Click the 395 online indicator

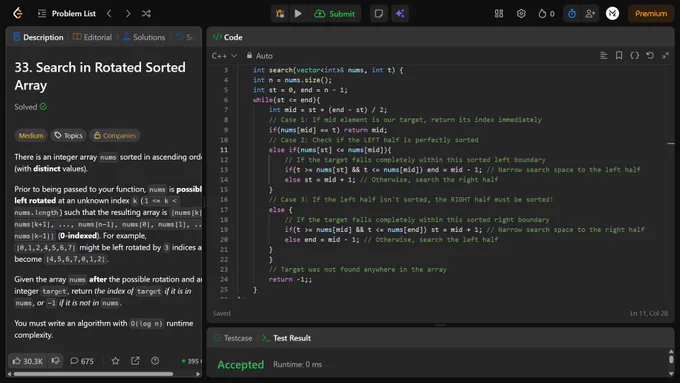190,361
